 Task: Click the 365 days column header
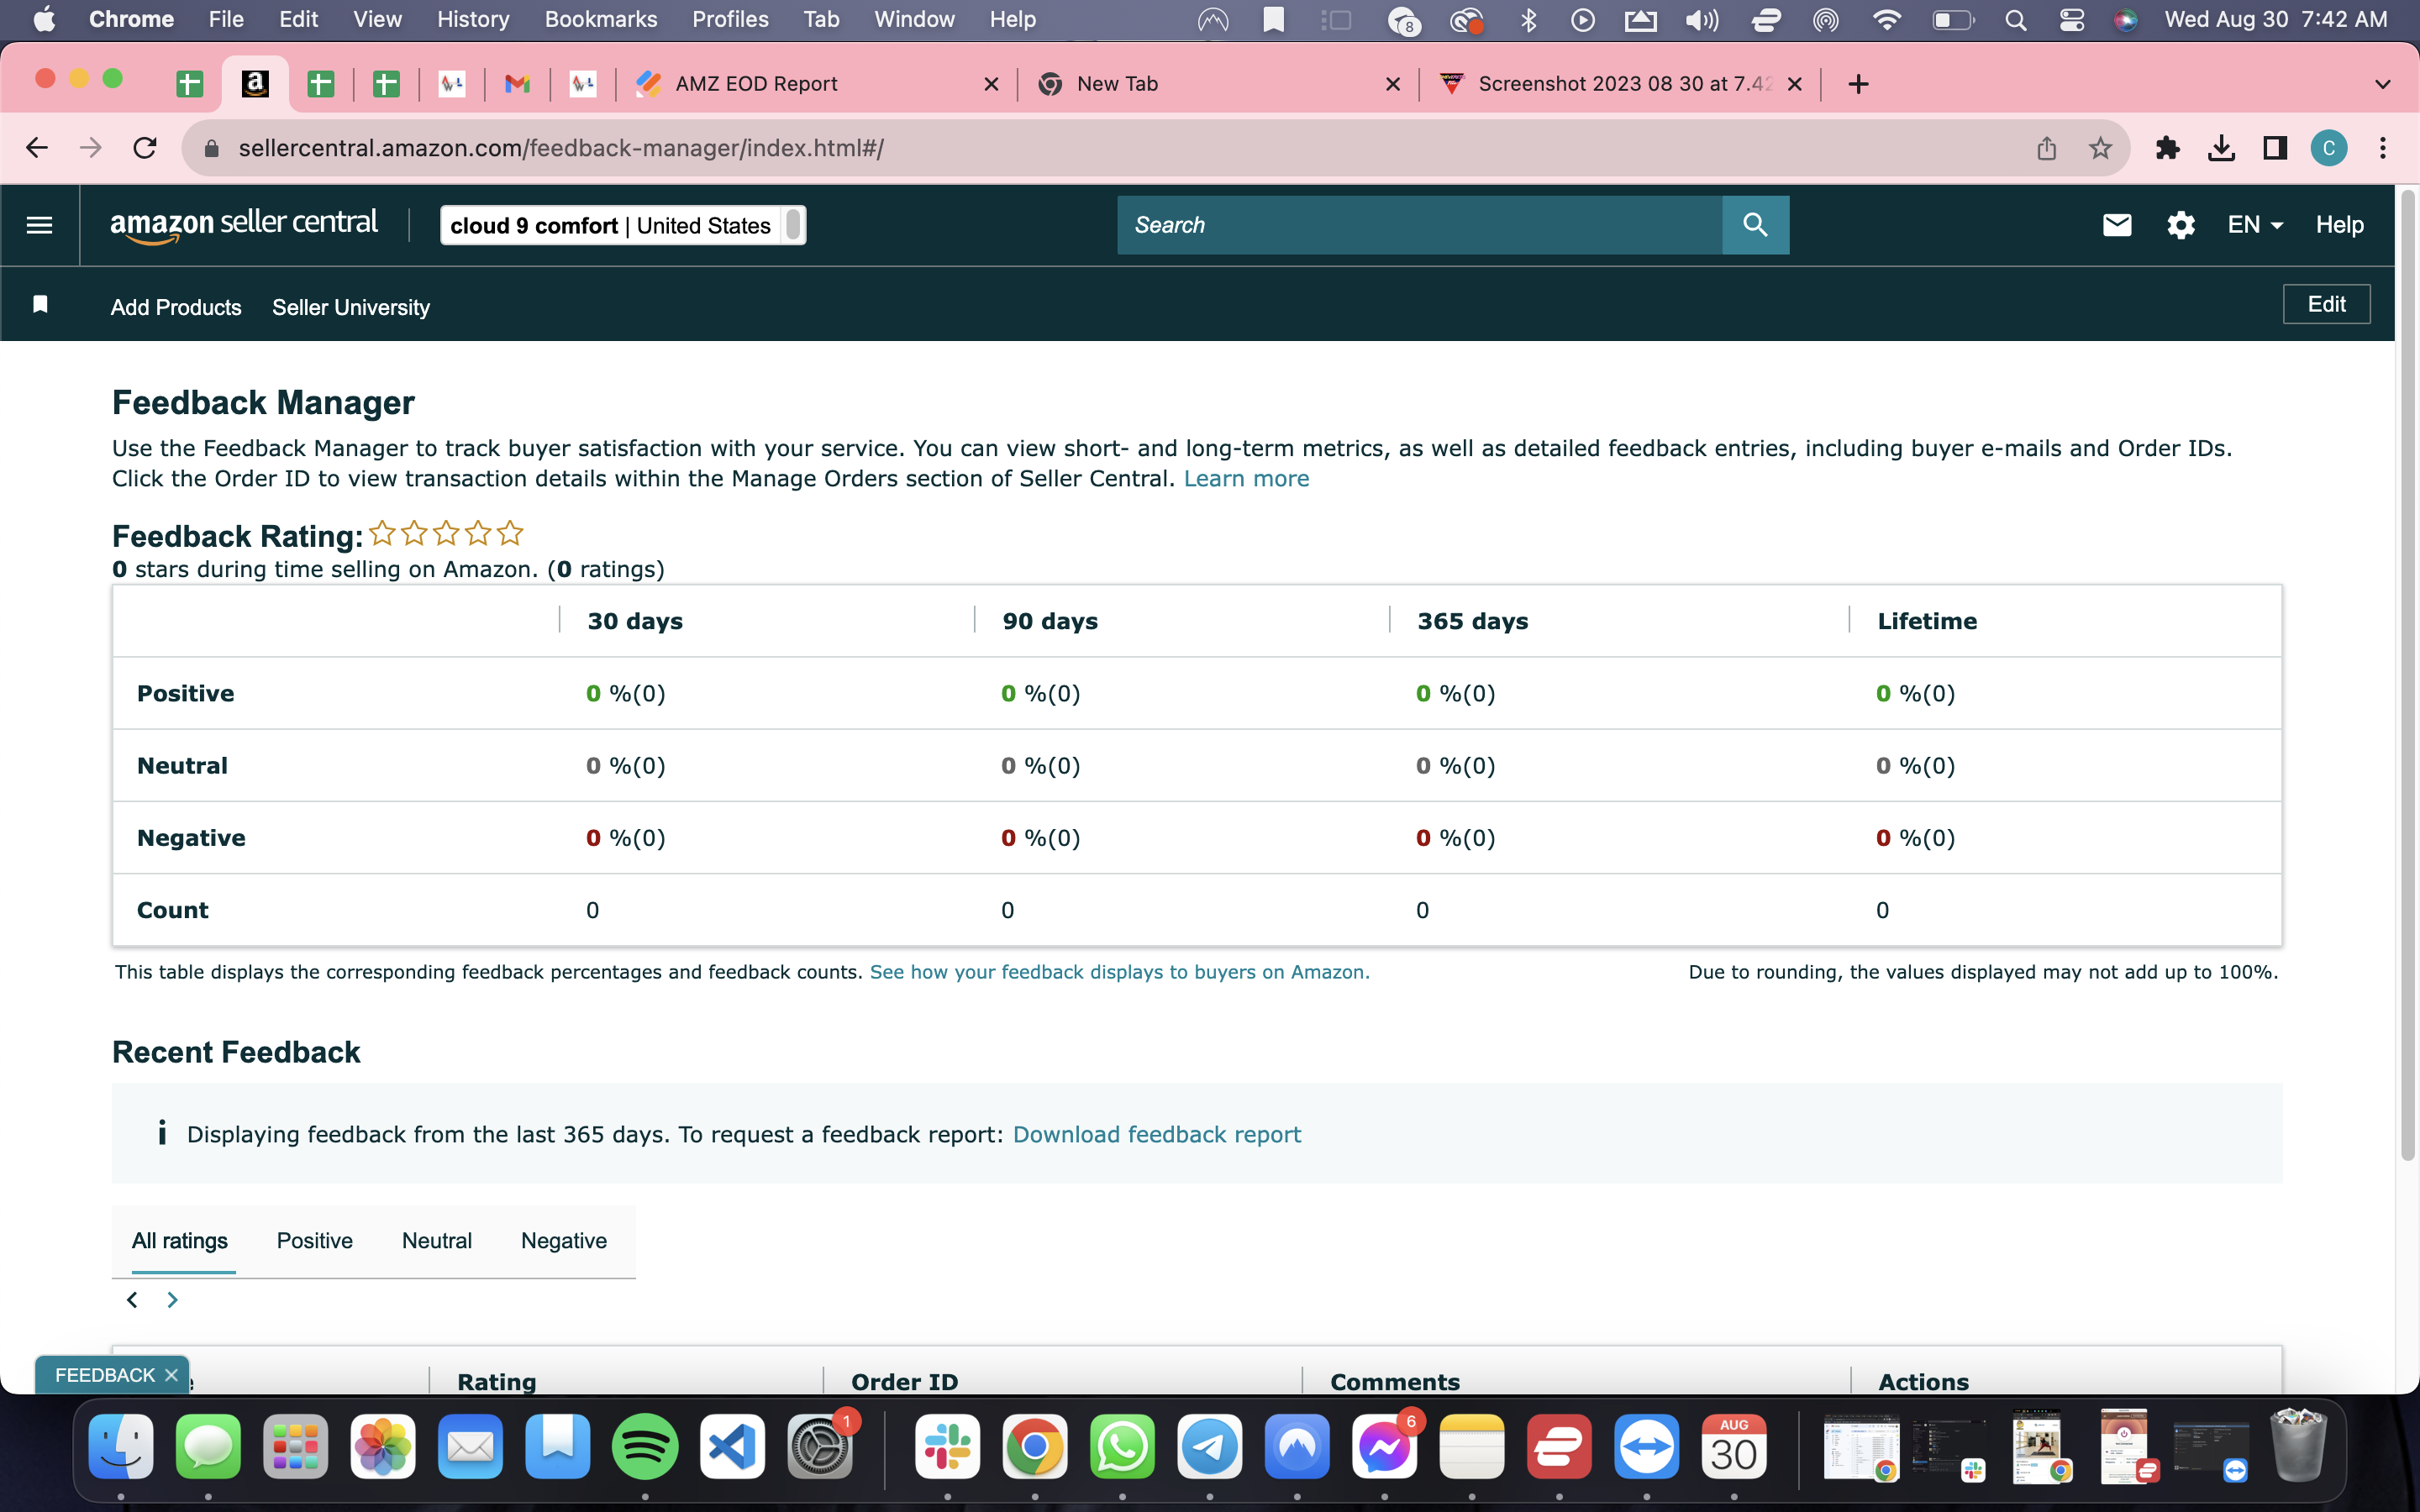coord(1472,621)
